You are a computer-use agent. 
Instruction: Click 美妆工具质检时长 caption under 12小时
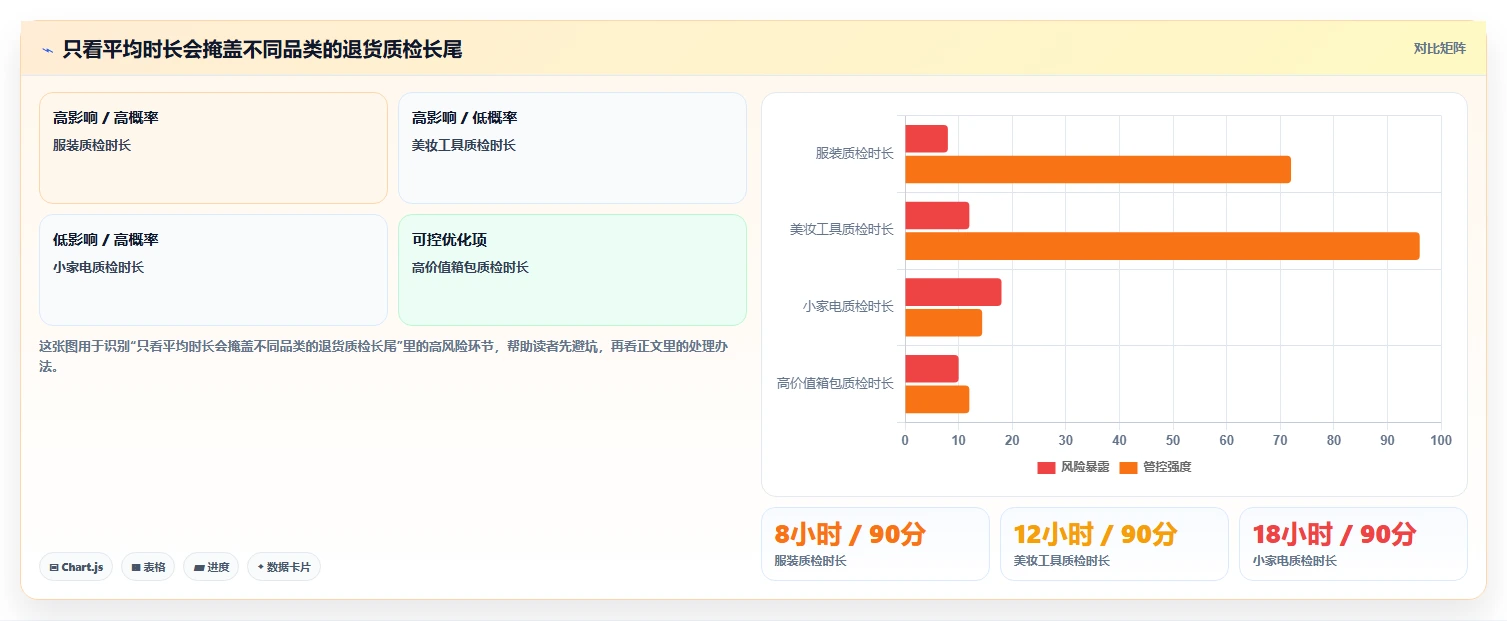1062,561
